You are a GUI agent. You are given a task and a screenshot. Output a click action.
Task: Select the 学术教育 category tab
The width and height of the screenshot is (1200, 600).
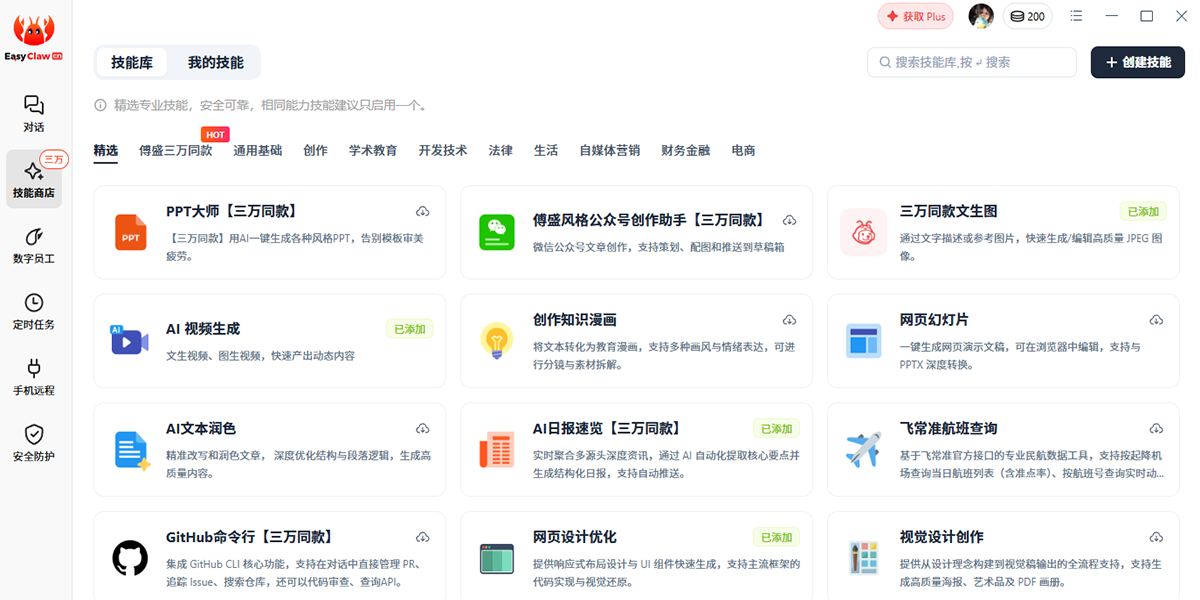(373, 151)
